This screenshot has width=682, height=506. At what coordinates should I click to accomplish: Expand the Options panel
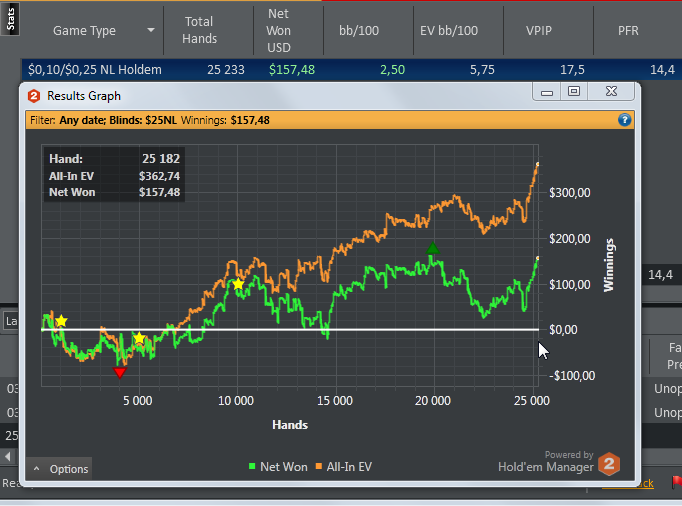click(x=59, y=469)
